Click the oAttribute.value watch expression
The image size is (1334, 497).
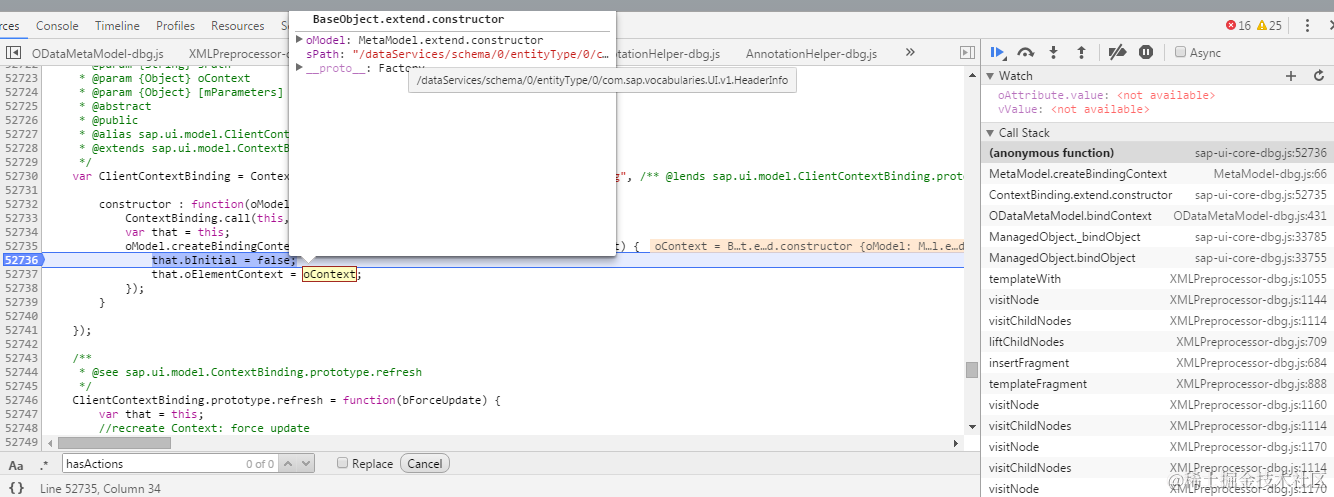[x=1106, y=95]
